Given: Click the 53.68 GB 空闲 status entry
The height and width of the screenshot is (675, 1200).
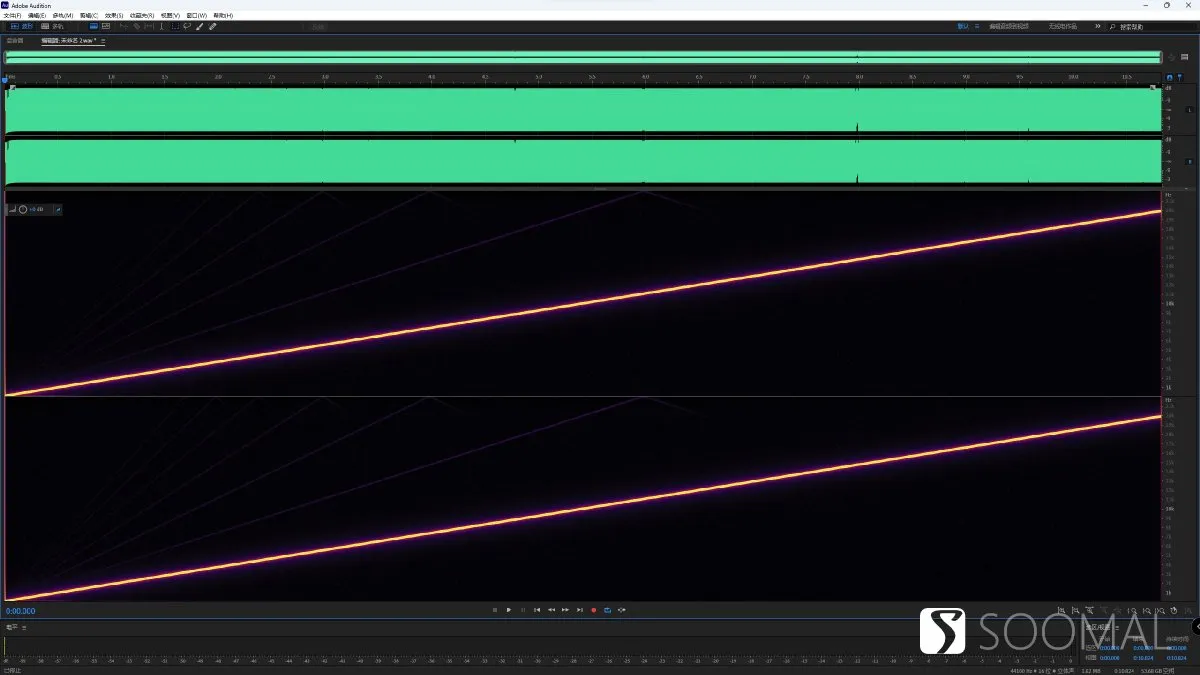Looking at the screenshot, I should click(1157, 671).
